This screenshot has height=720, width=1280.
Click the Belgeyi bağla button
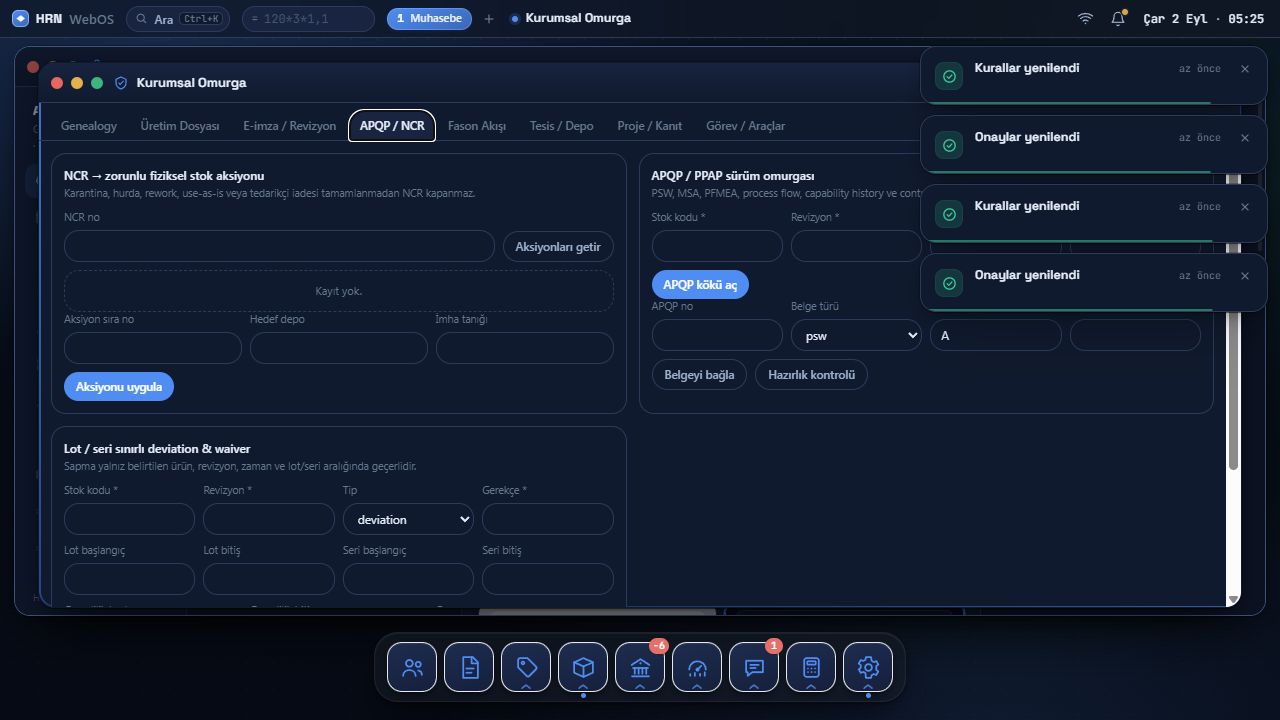pyautogui.click(x=699, y=375)
